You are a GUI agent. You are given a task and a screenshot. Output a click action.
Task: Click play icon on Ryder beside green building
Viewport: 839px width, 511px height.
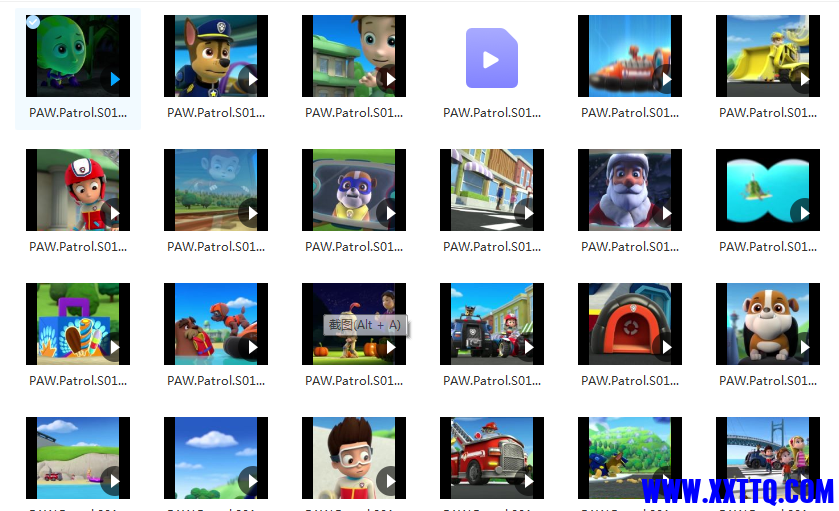point(391,79)
